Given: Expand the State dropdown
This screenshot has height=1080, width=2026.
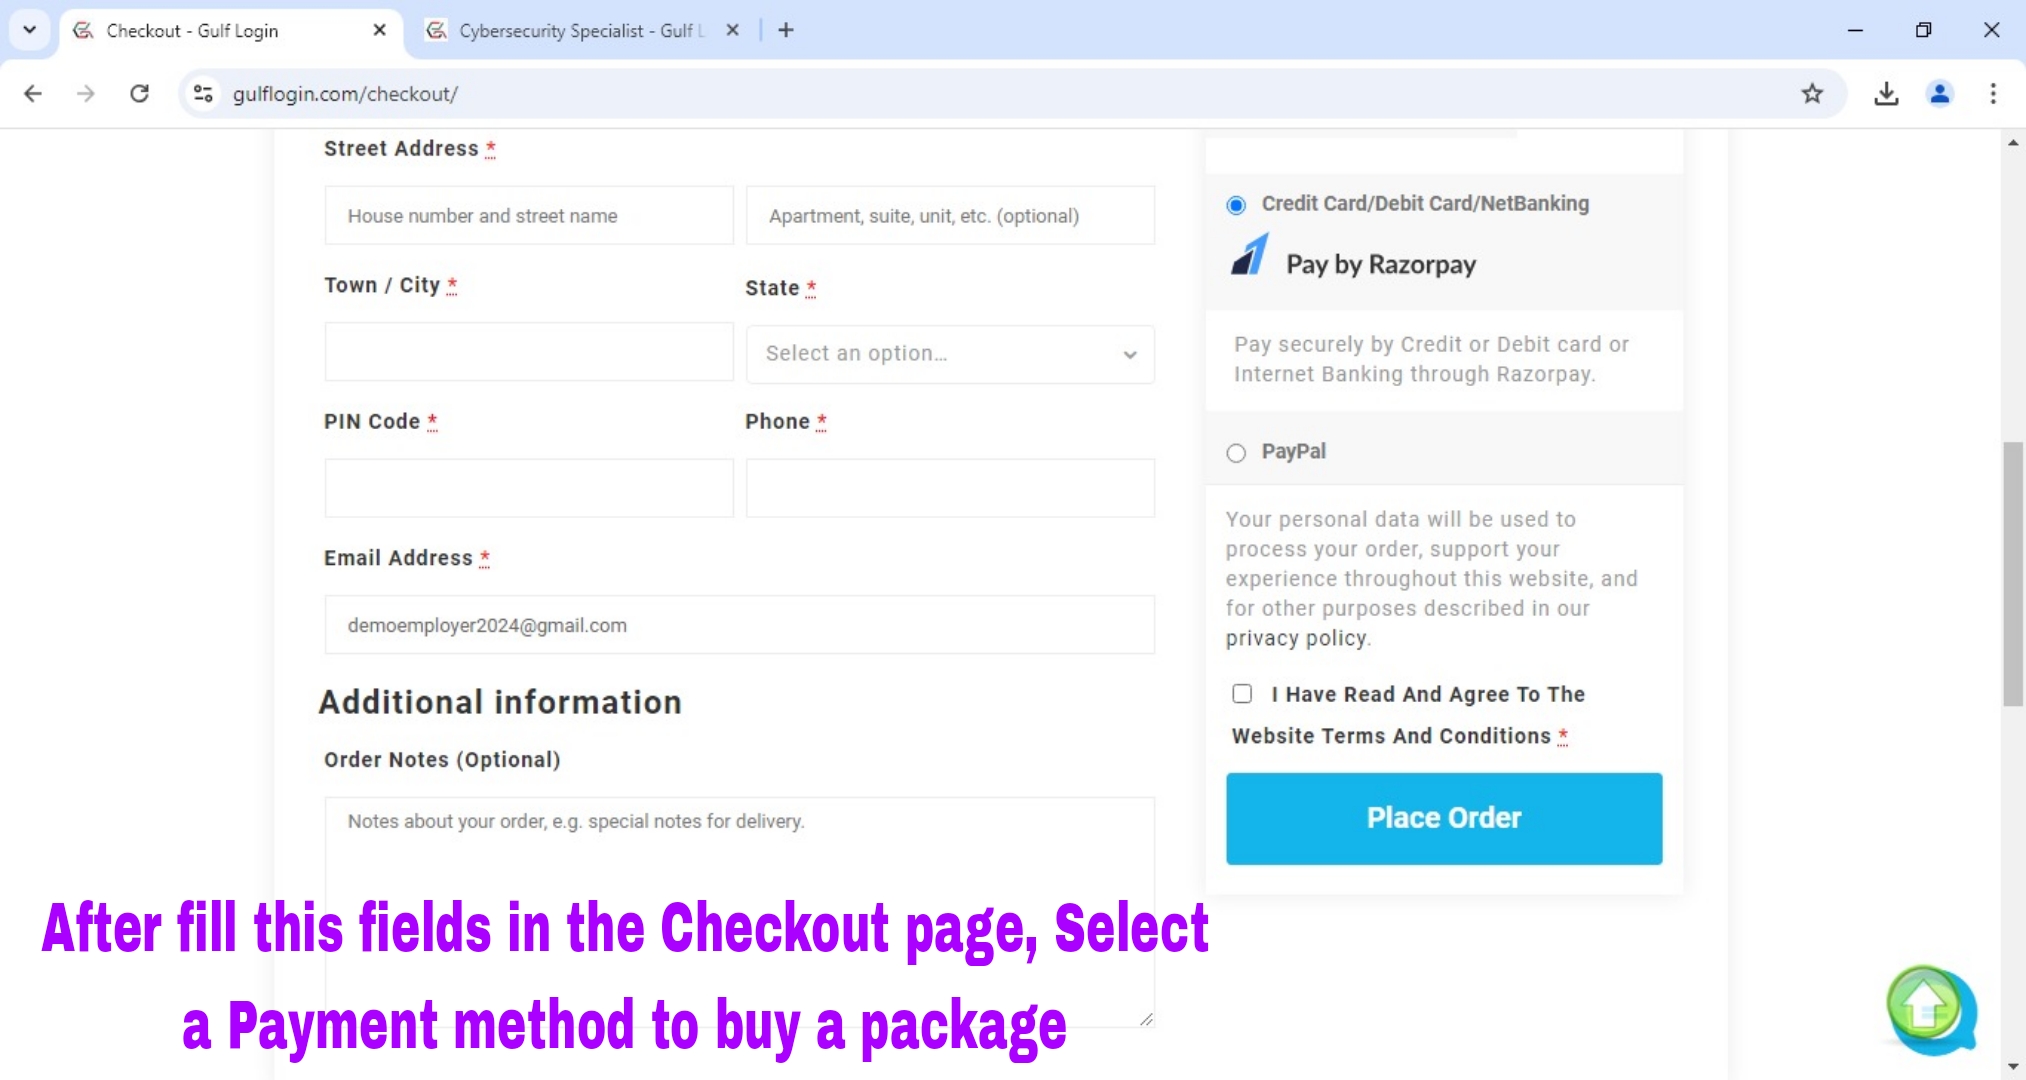Looking at the screenshot, I should (x=949, y=354).
